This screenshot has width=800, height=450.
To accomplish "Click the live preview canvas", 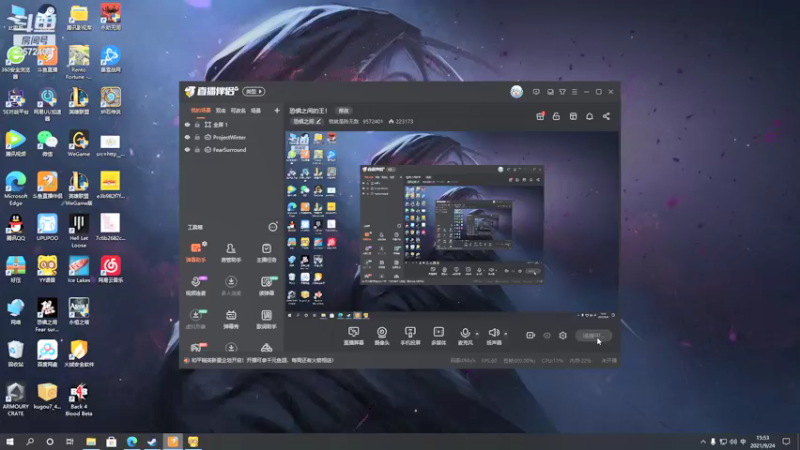I will (452, 225).
